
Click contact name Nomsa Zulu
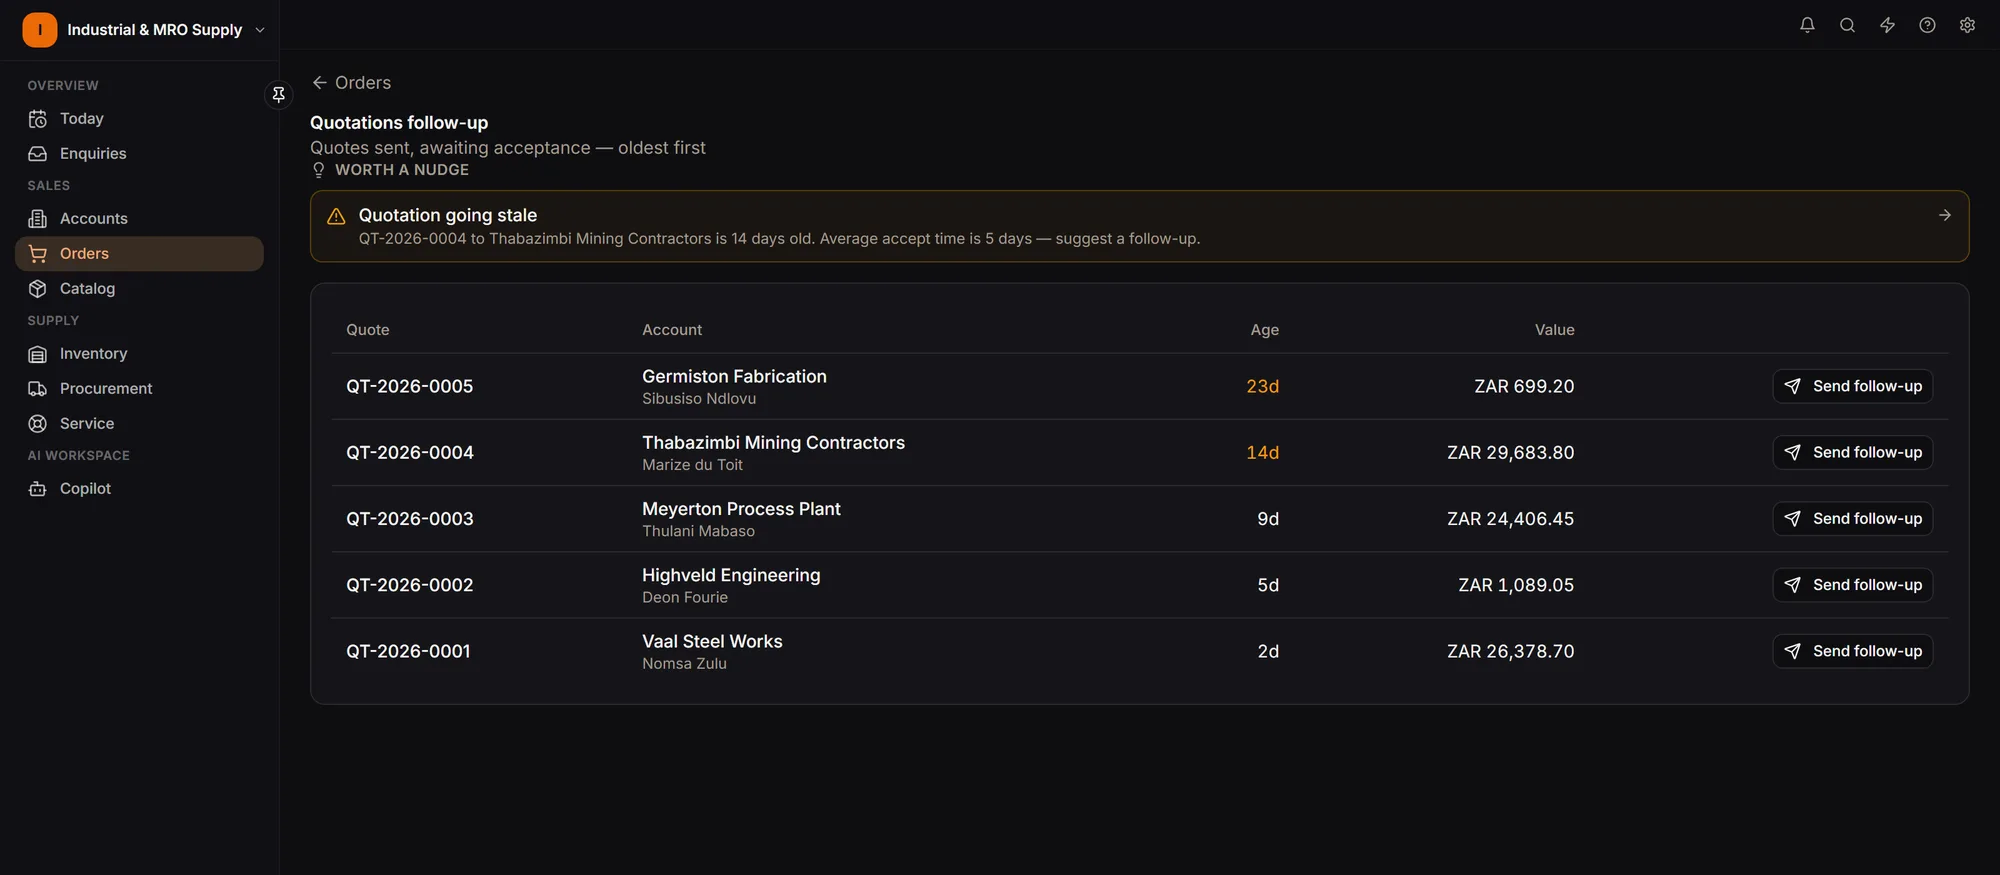[x=684, y=664]
